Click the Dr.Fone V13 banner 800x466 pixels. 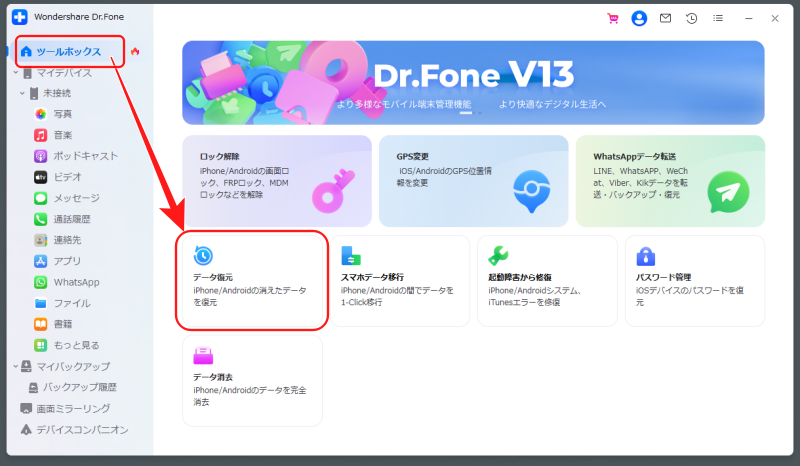click(x=473, y=83)
